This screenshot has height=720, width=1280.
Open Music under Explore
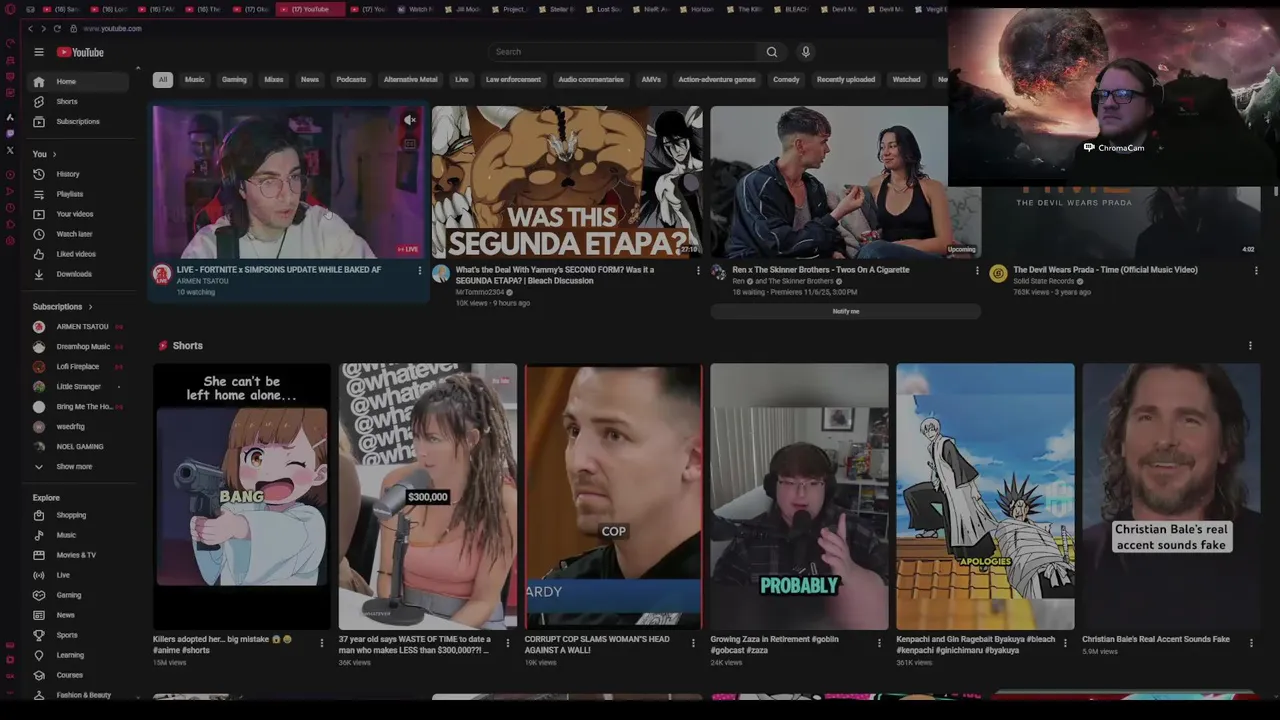[x=80, y=535]
